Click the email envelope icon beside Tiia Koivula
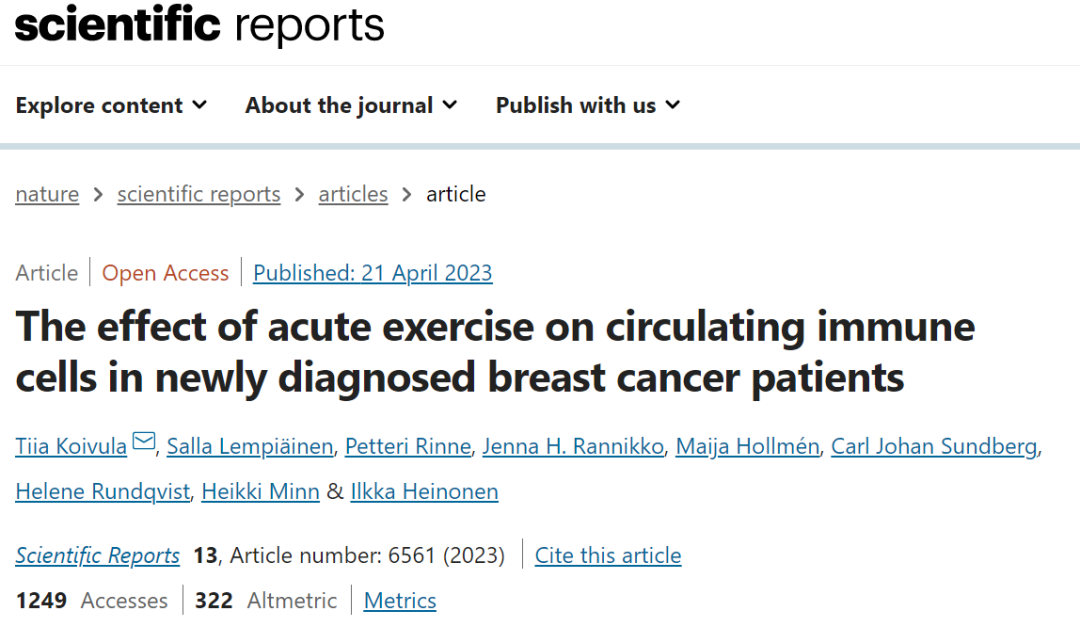 click(144, 441)
